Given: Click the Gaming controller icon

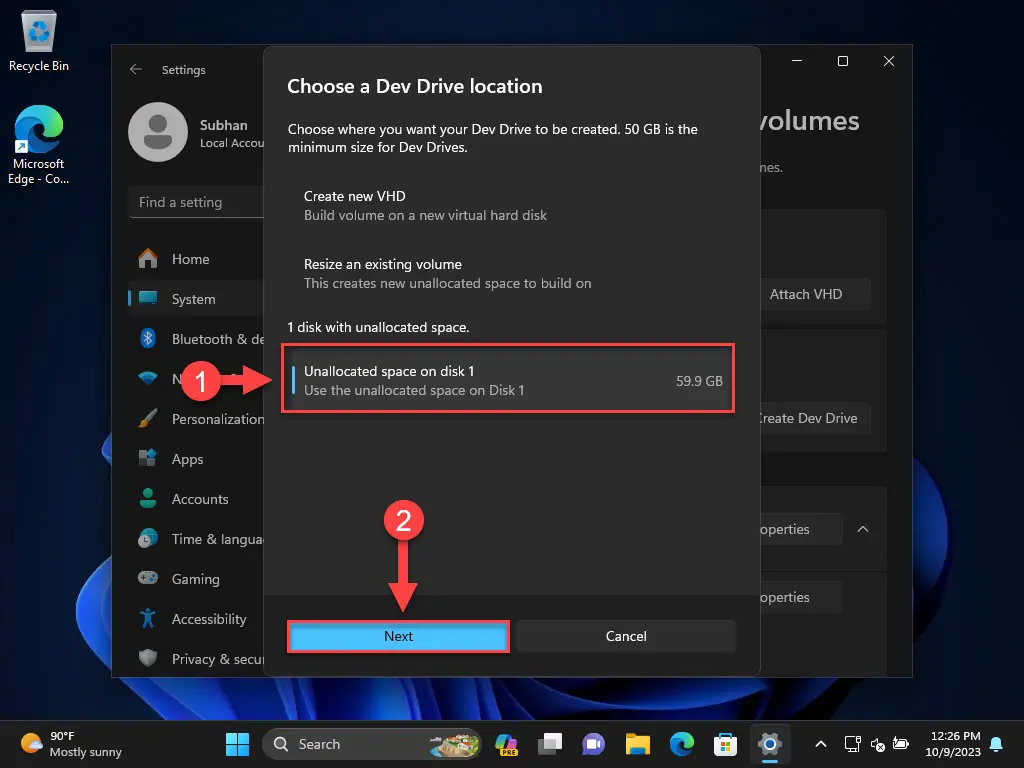Looking at the screenshot, I should pos(148,578).
